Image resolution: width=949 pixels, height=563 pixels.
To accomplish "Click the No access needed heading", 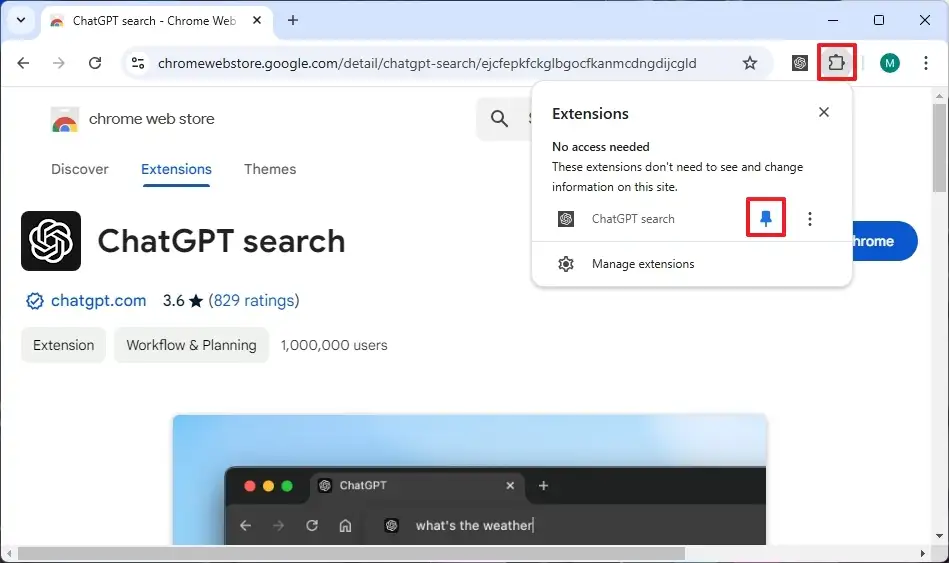I will coord(600,147).
